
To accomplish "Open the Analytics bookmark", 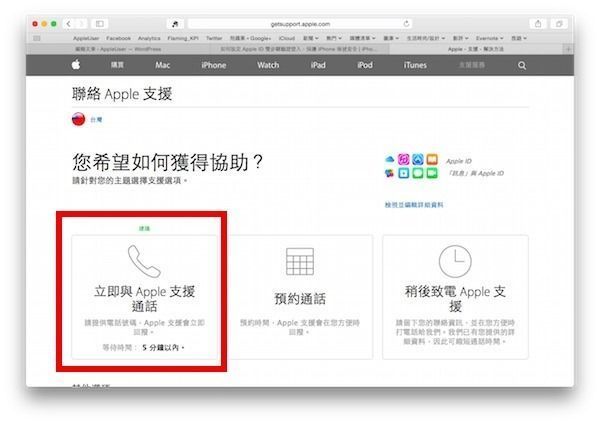I will (x=149, y=38).
